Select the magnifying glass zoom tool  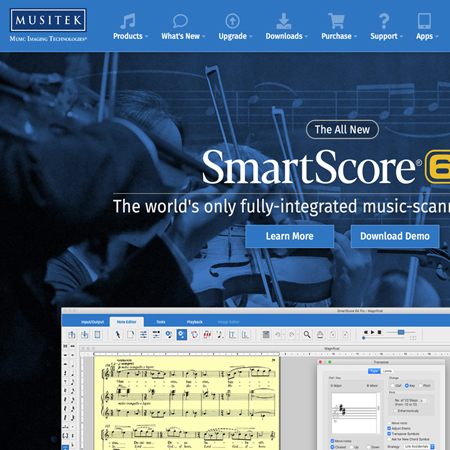click(x=307, y=334)
